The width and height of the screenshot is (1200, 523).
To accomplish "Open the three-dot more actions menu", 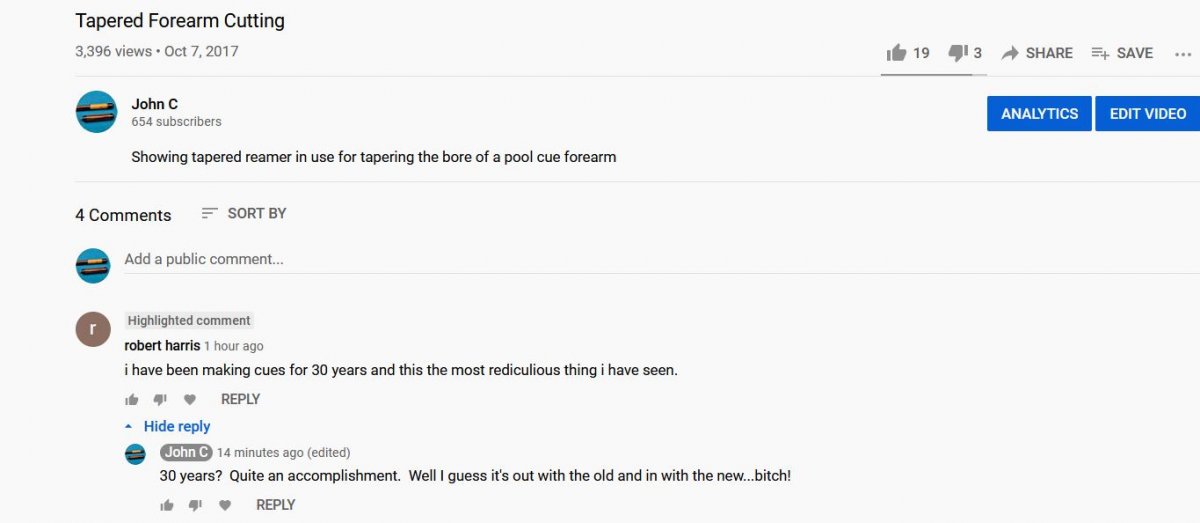I will (x=1183, y=54).
